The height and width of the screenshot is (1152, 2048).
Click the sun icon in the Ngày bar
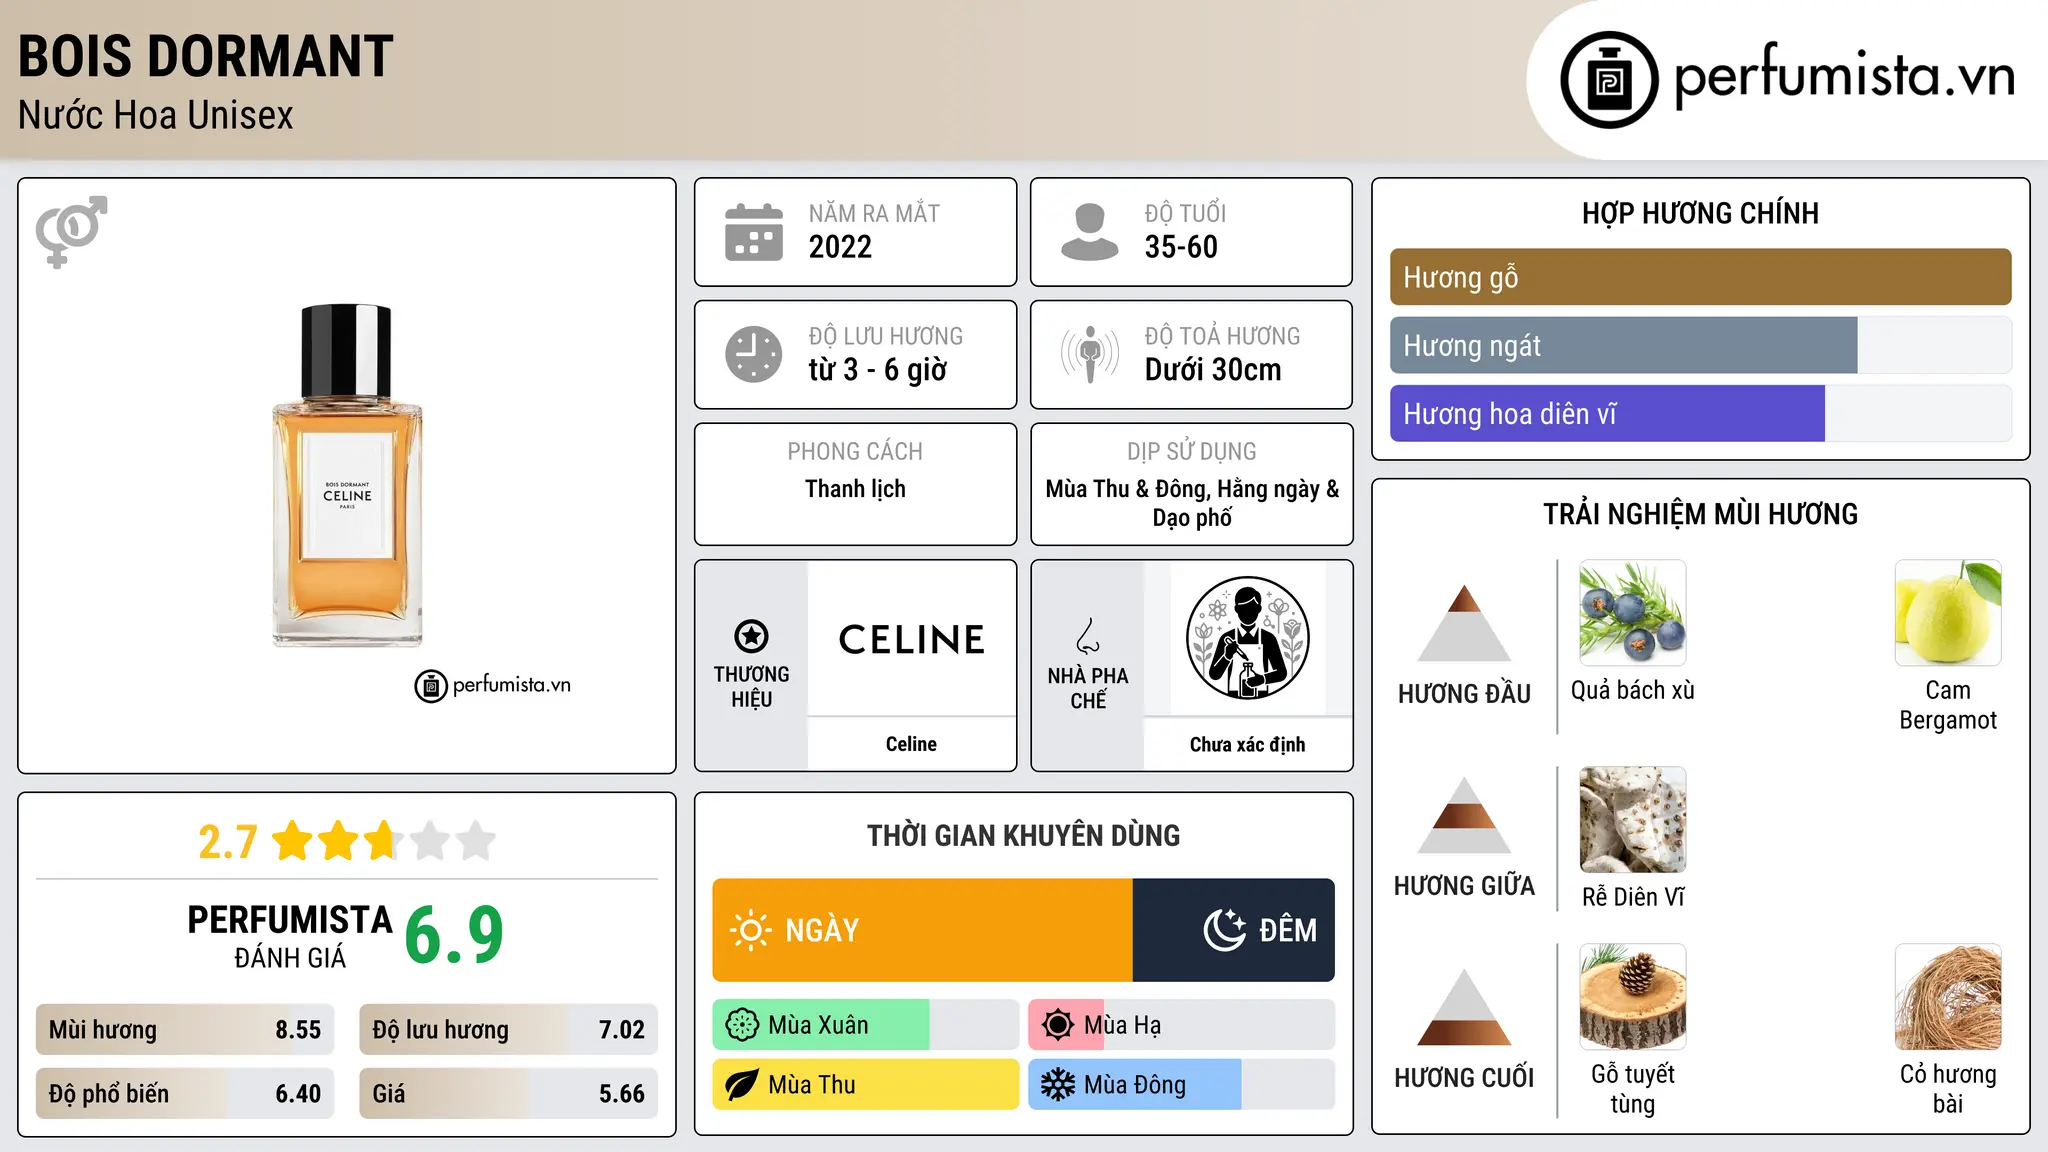coord(750,930)
